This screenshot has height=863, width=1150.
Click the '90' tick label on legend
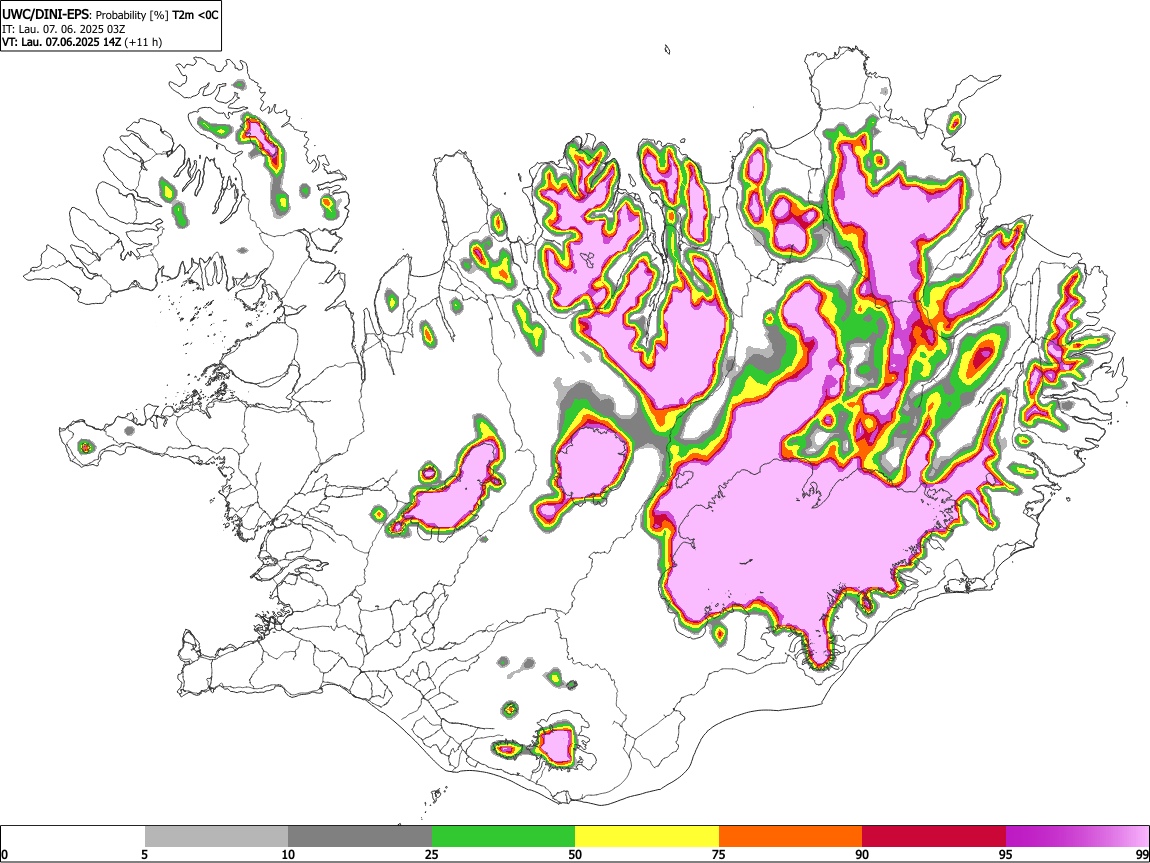point(862,854)
